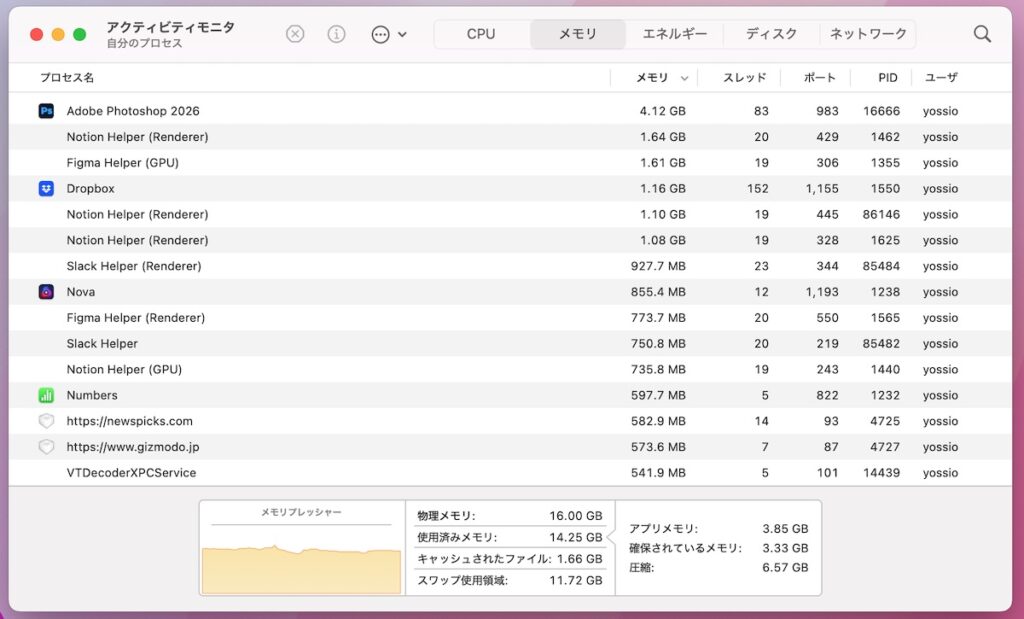The width and height of the screenshot is (1024, 619).
Task: Sort by プロセス名 column header
Action: coord(68,78)
